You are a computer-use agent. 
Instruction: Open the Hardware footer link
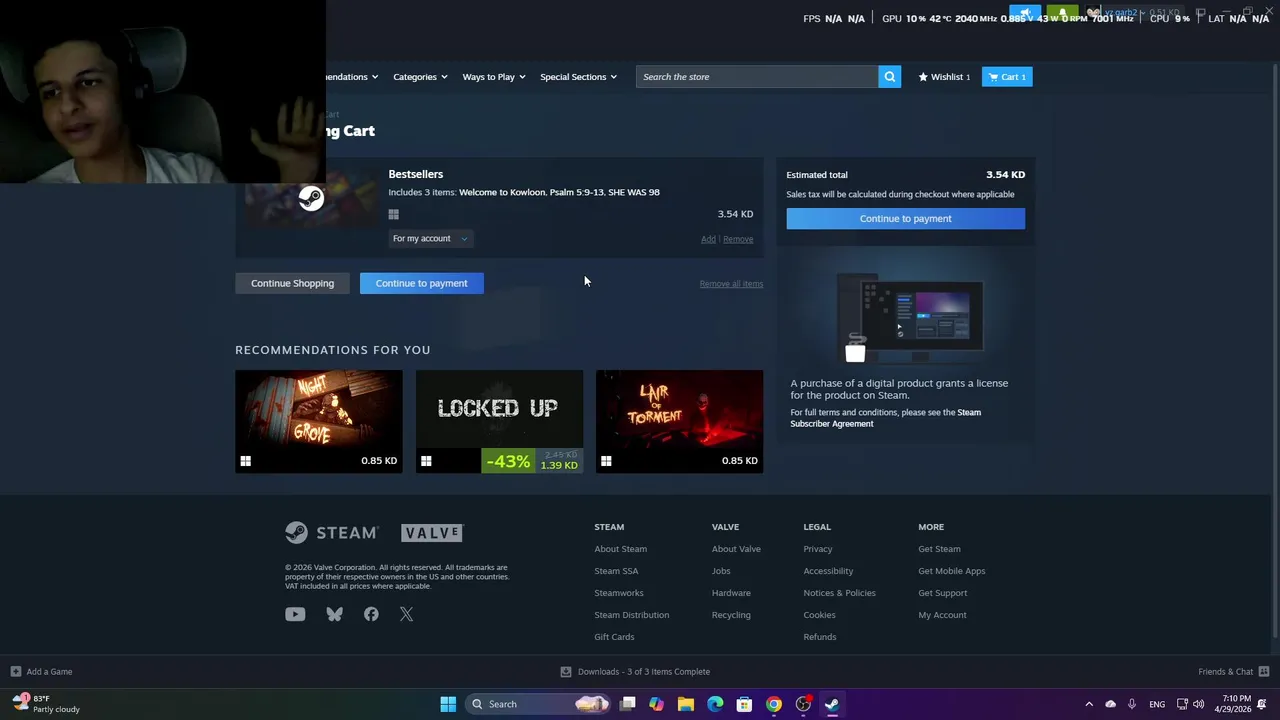point(731,593)
